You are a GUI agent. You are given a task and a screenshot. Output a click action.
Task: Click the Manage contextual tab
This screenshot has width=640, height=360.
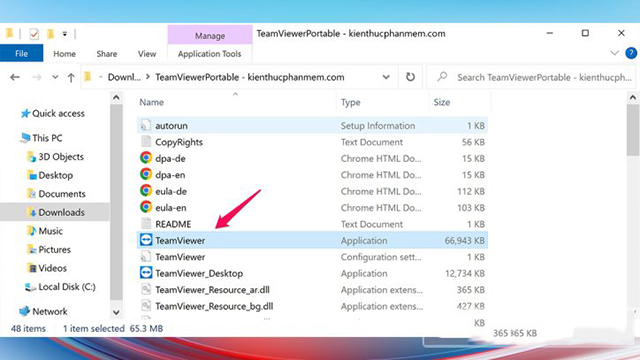[x=210, y=36]
